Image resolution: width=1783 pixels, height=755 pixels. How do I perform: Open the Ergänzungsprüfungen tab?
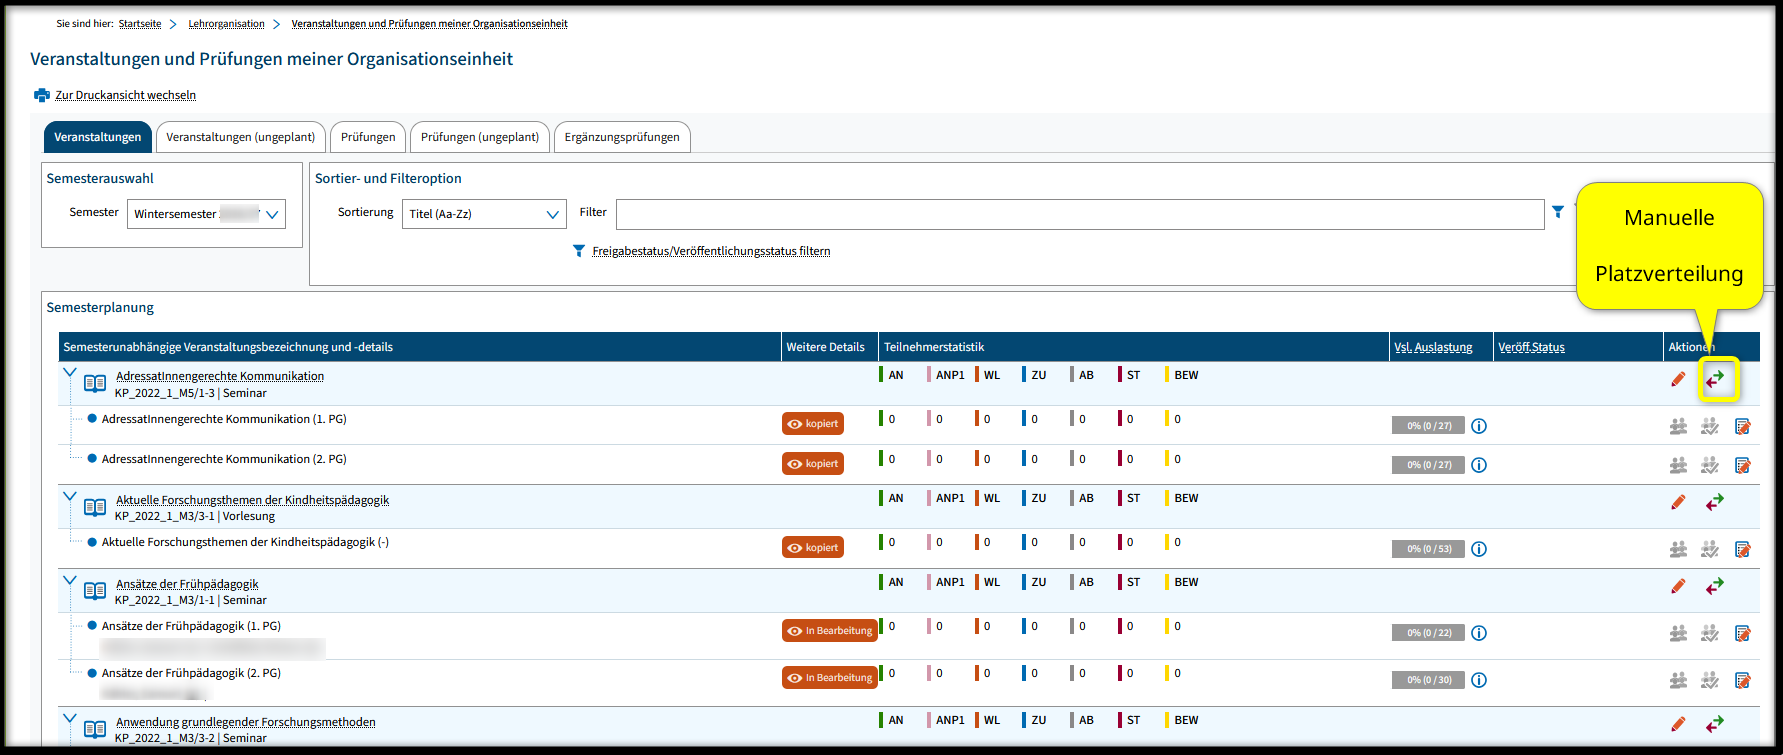[x=622, y=137]
